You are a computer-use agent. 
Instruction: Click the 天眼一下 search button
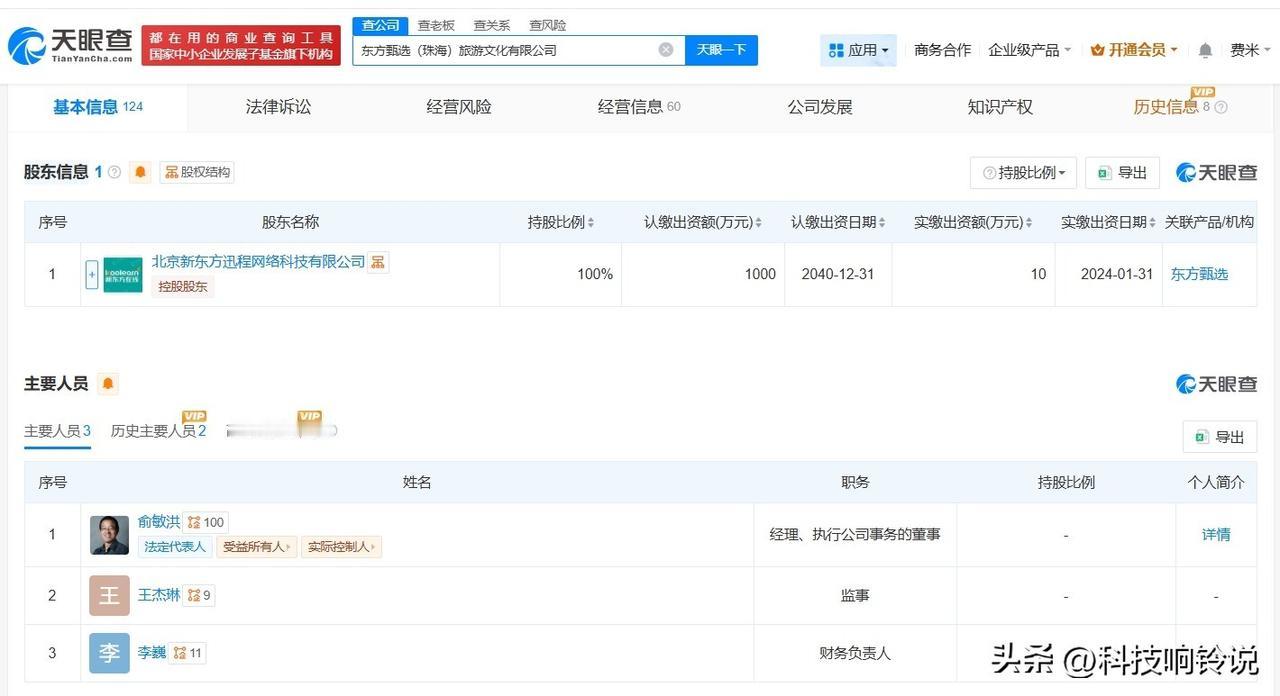(x=721, y=50)
